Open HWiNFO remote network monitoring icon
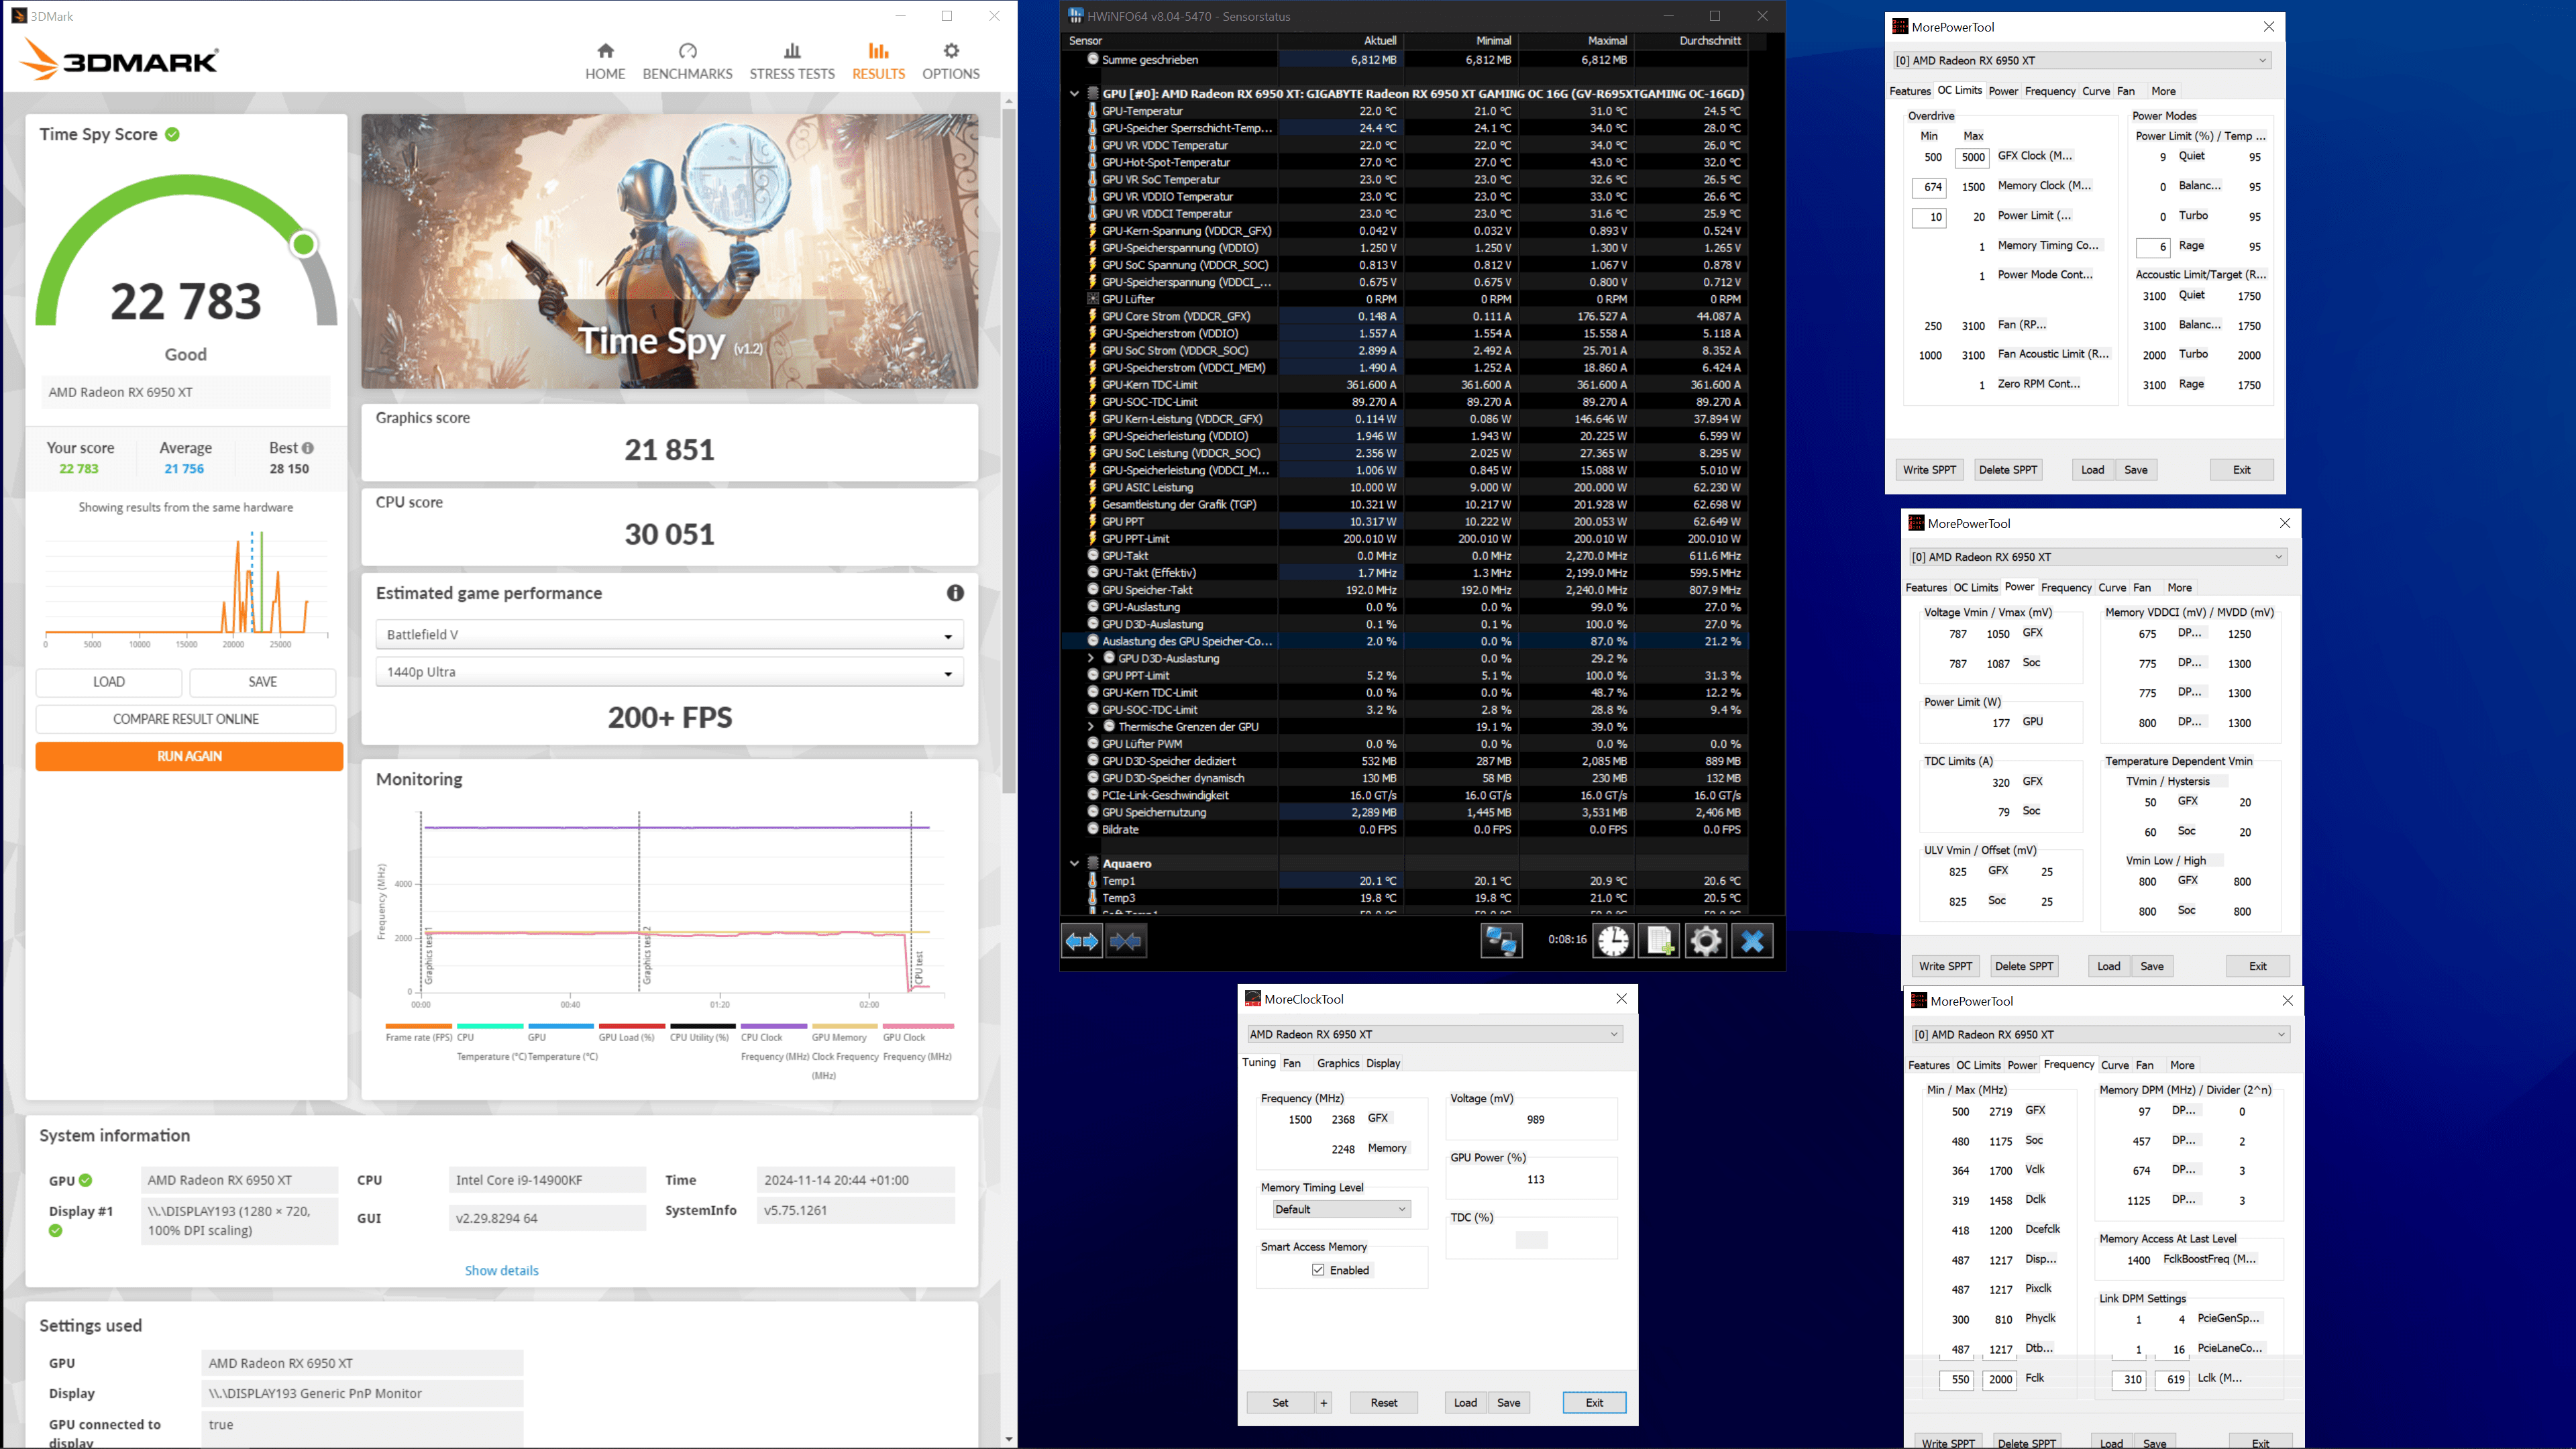 (x=1501, y=941)
